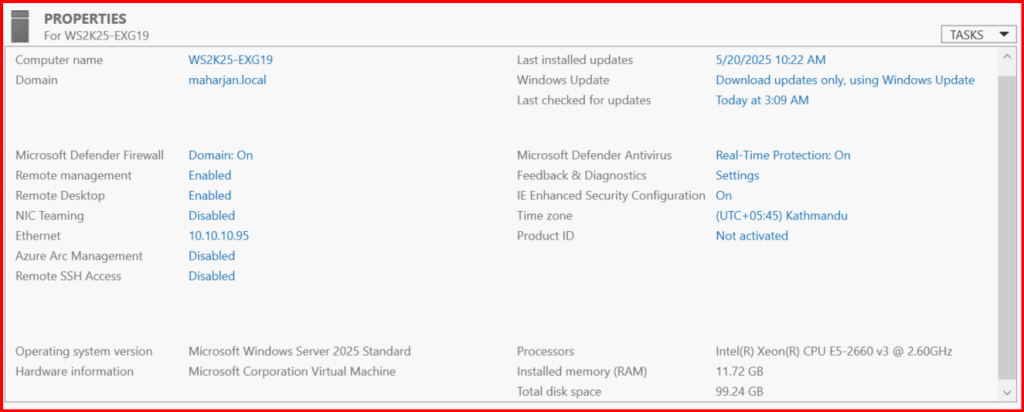
Task: Open Real-Time Protection: On link
Action: 782,155
